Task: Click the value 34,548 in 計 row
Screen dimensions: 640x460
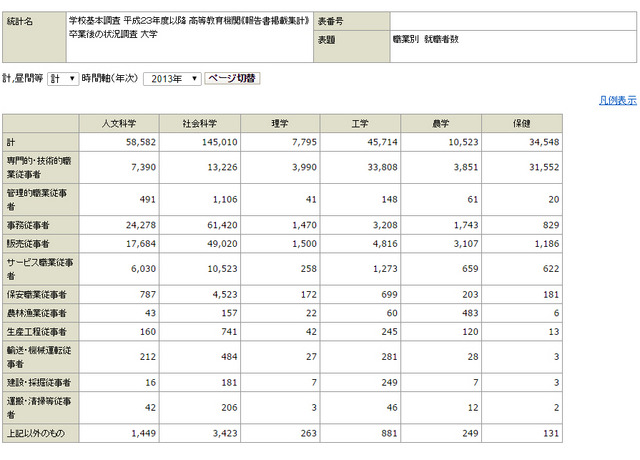Action: click(544, 142)
